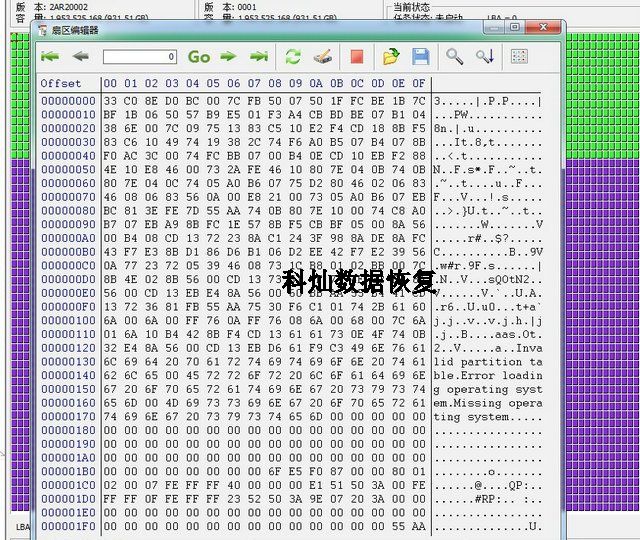Click ASCII text 'g operating syst'
Screen dimensions: 640x540
click(488, 389)
